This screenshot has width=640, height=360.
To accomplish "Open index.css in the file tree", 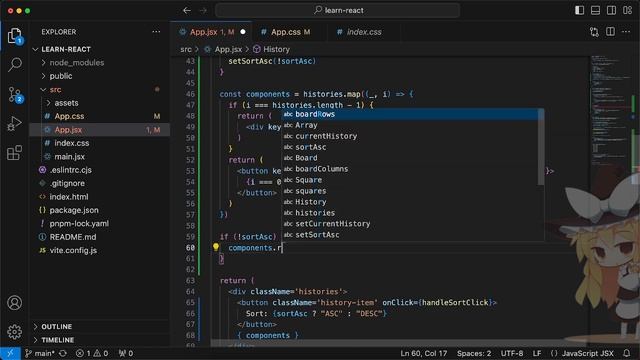I will point(71,143).
